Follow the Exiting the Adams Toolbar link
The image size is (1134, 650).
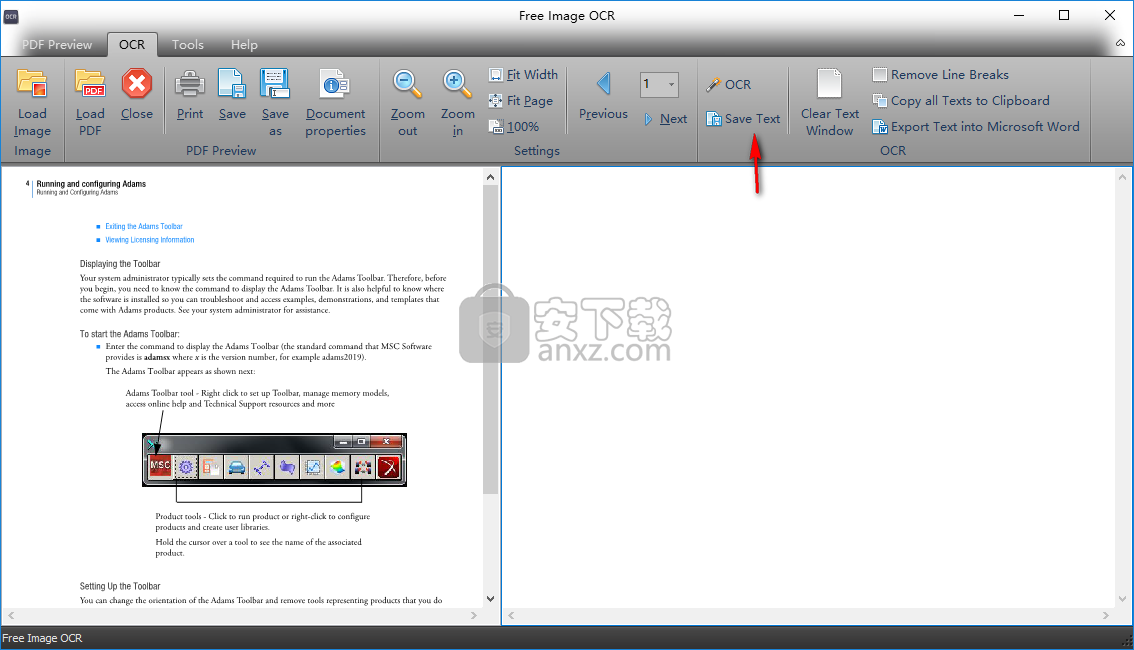click(144, 226)
